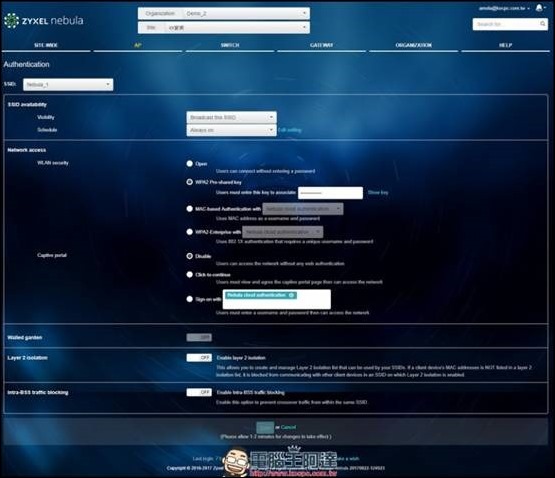Toggle the Walled garden switch
Screen dimensions: 555x478
[x=199, y=337]
